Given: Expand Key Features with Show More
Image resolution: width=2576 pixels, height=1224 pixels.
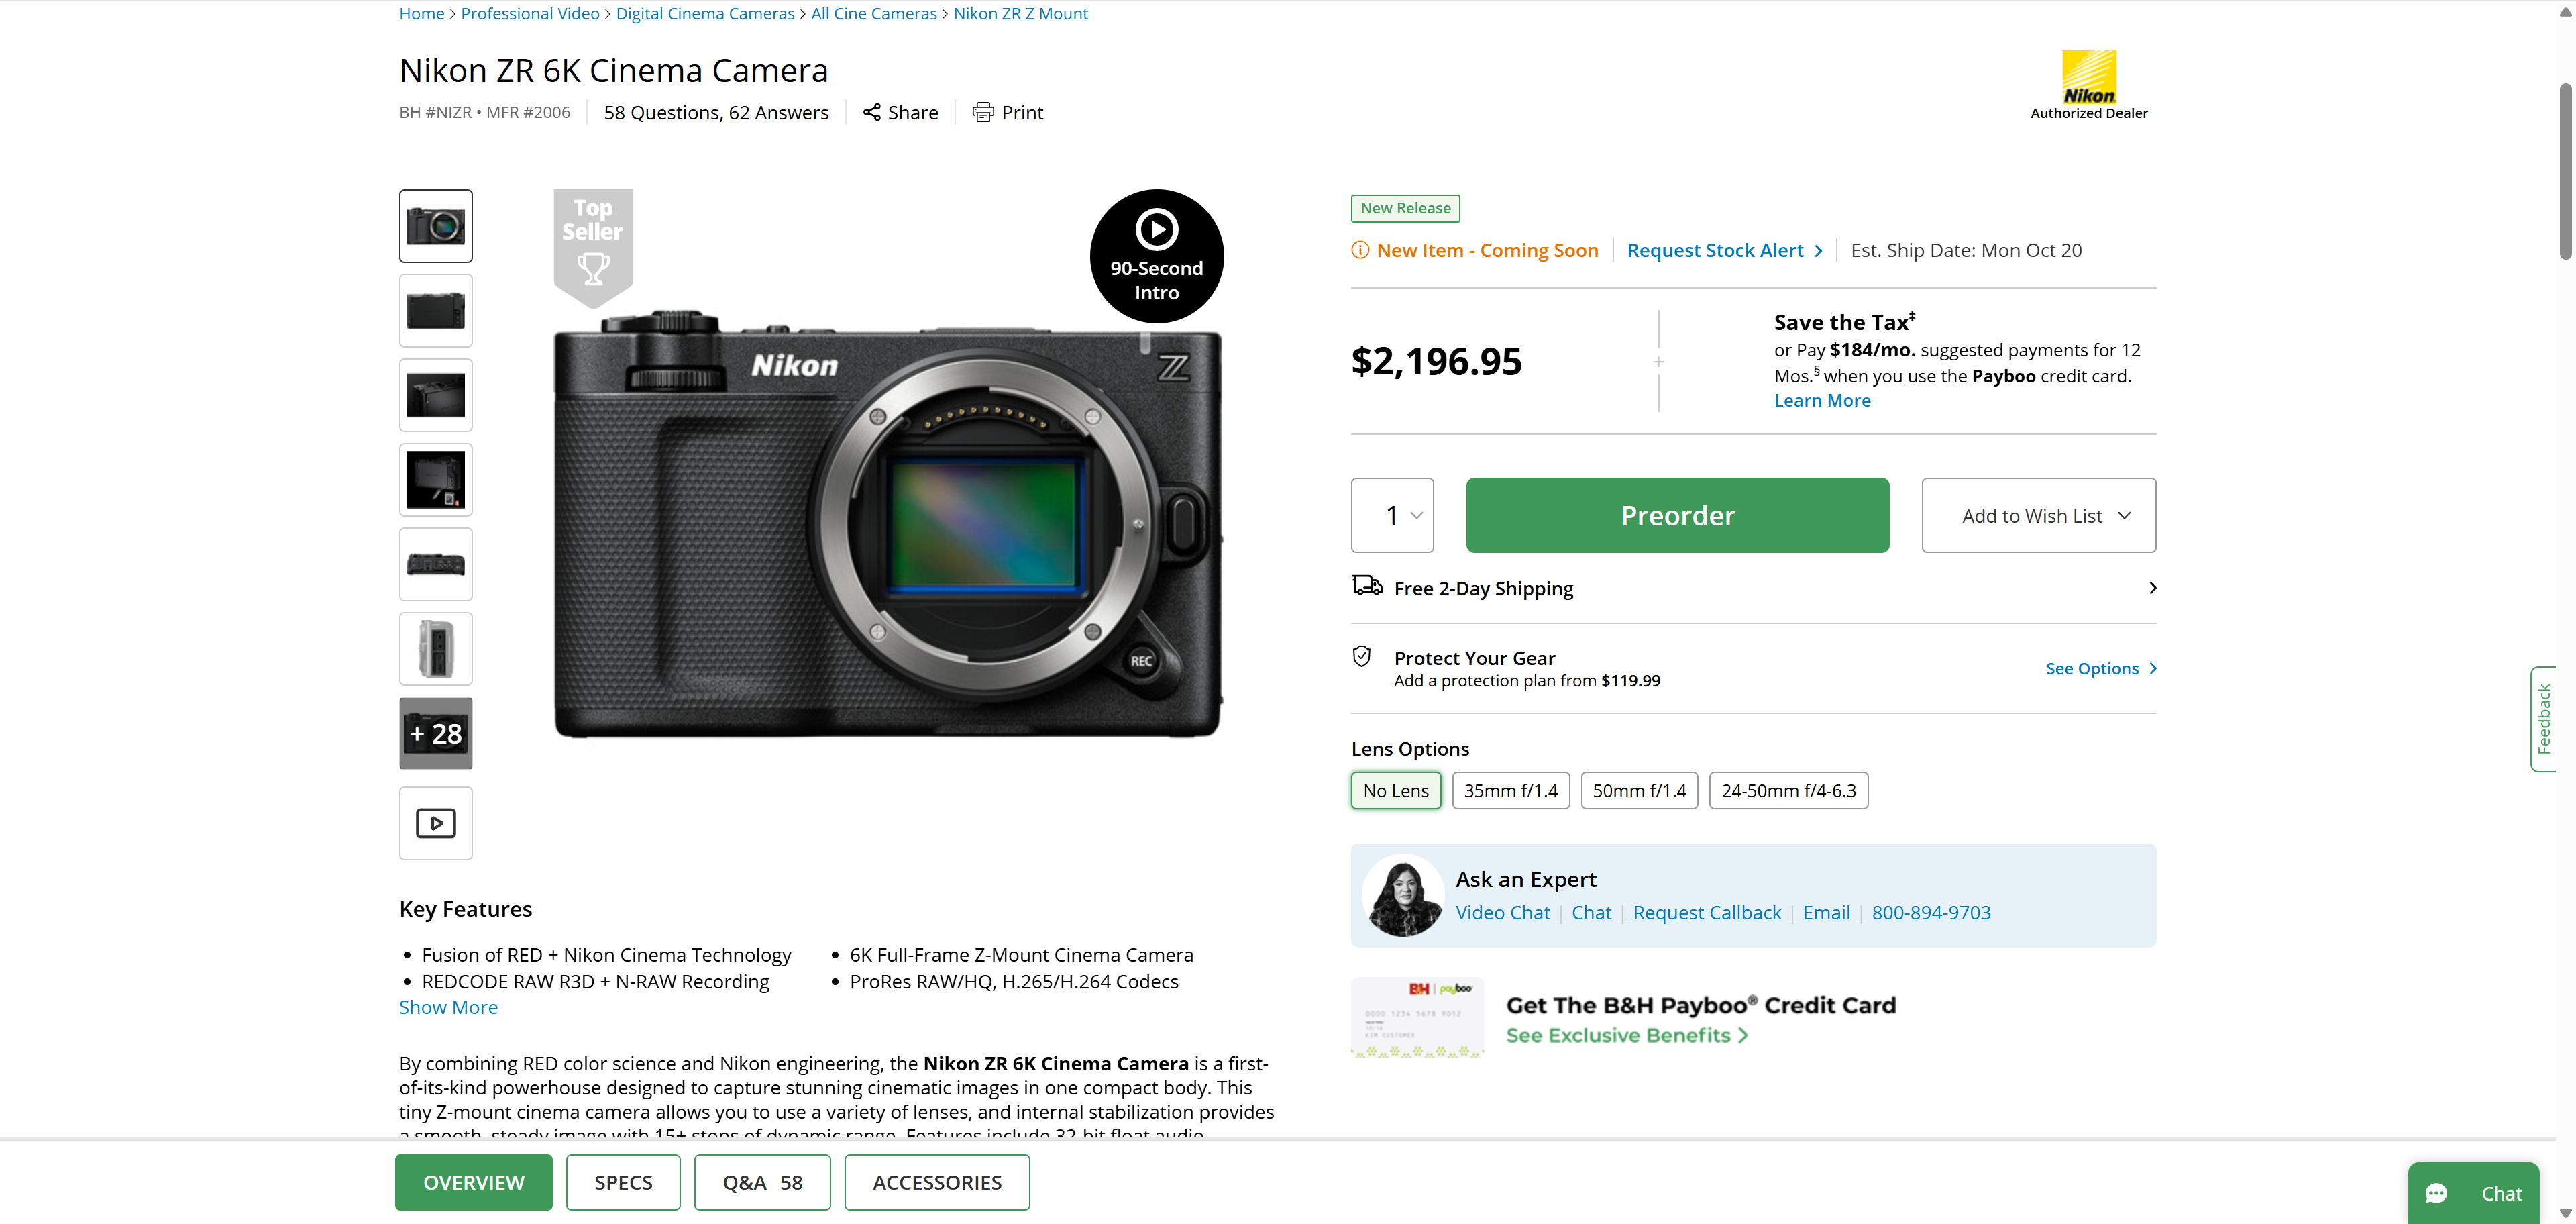Looking at the screenshot, I should [x=448, y=1007].
